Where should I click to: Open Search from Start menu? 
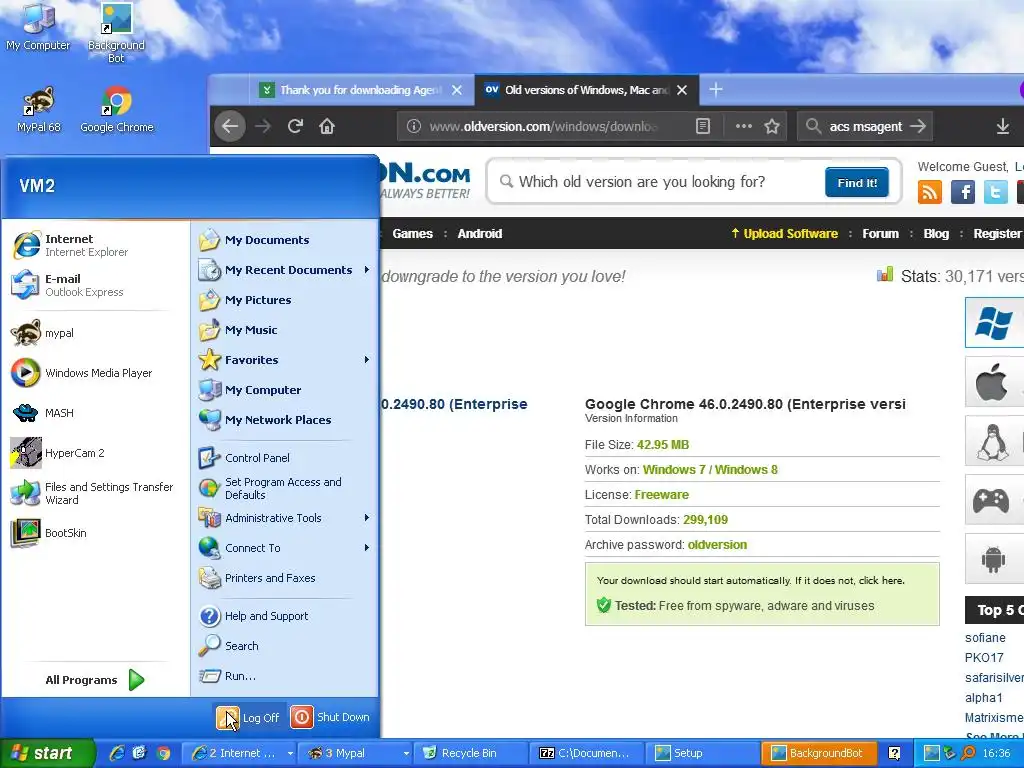(x=285, y=646)
